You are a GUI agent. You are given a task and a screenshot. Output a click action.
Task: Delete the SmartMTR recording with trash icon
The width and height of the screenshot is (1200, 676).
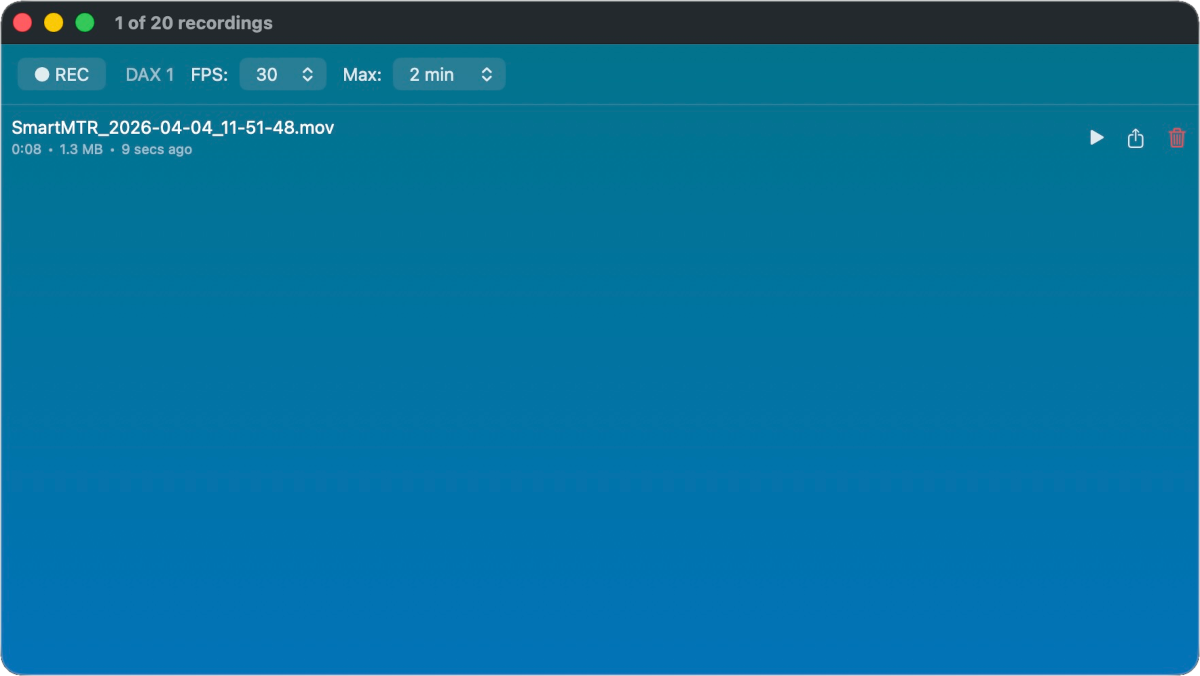pyautogui.click(x=1177, y=138)
